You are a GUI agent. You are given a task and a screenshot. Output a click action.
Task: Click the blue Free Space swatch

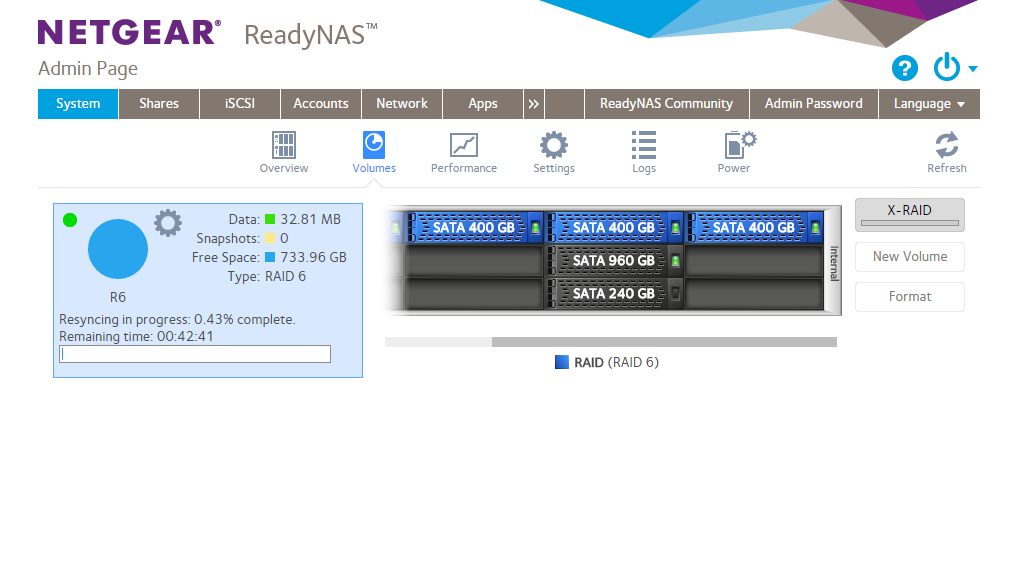point(270,257)
